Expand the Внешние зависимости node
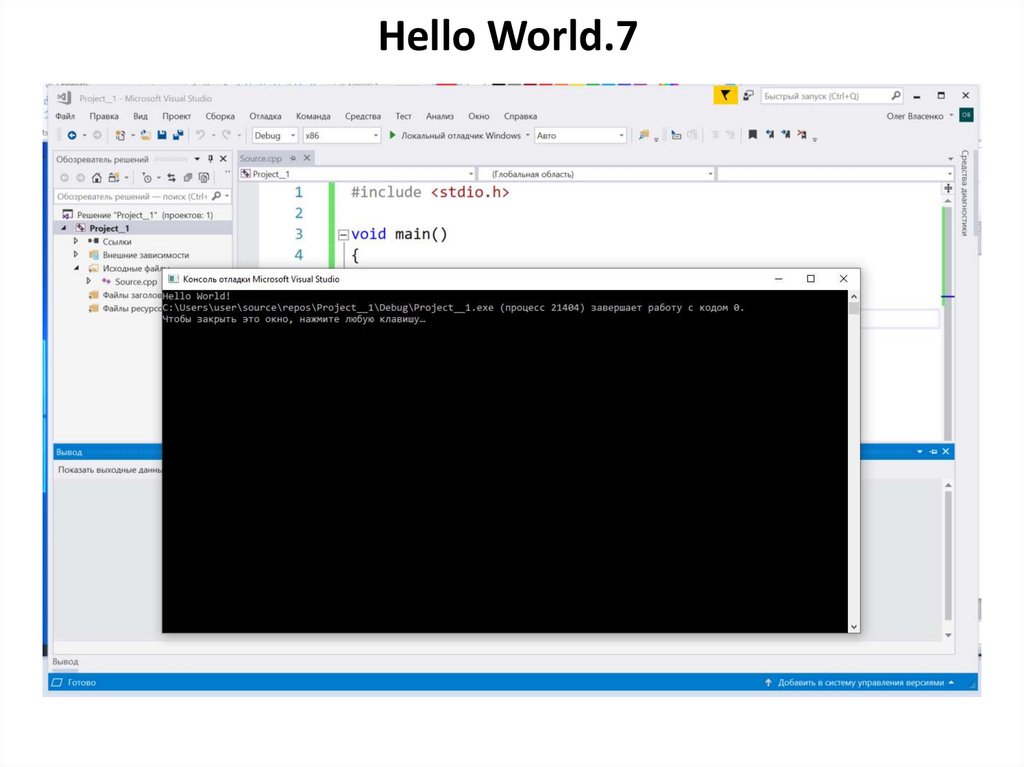Image resolution: width=1024 pixels, height=767 pixels. tap(76, 254)
